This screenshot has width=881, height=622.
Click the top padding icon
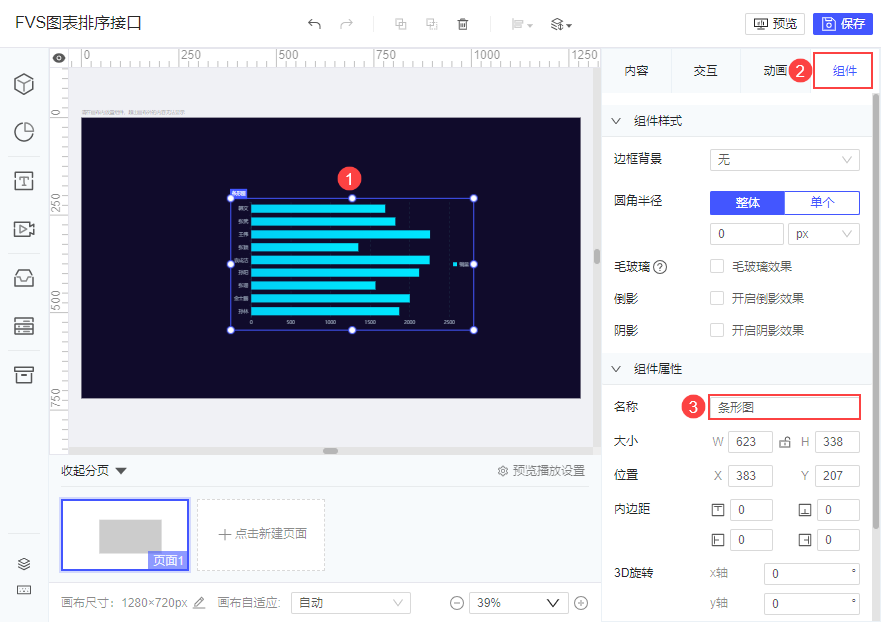pyautogui.click(x=718, y=510)
